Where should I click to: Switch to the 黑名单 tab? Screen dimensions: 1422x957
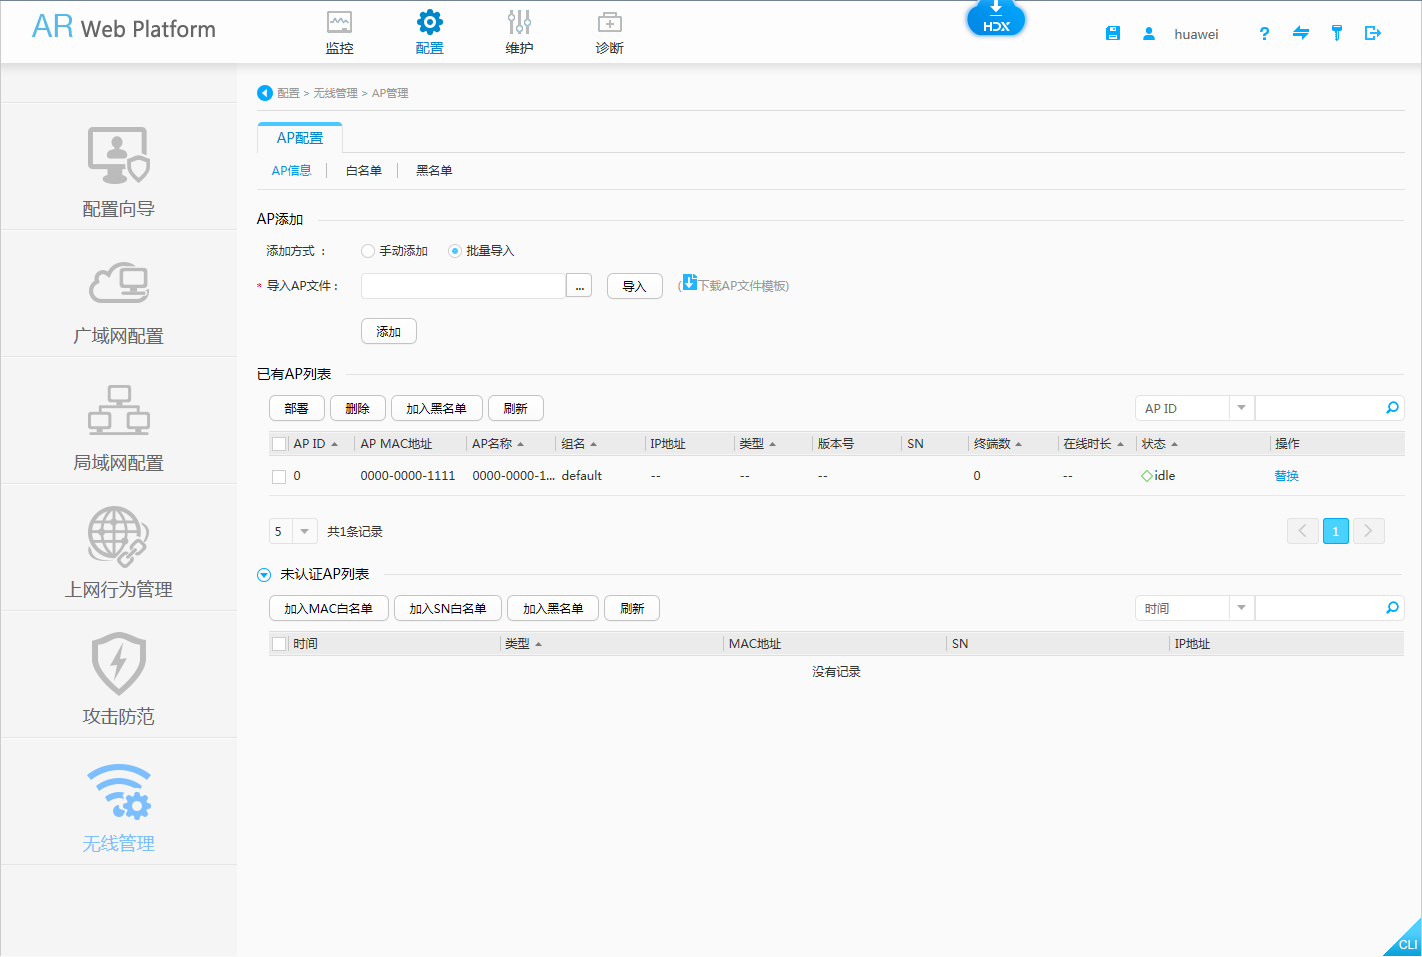[434, 170]
